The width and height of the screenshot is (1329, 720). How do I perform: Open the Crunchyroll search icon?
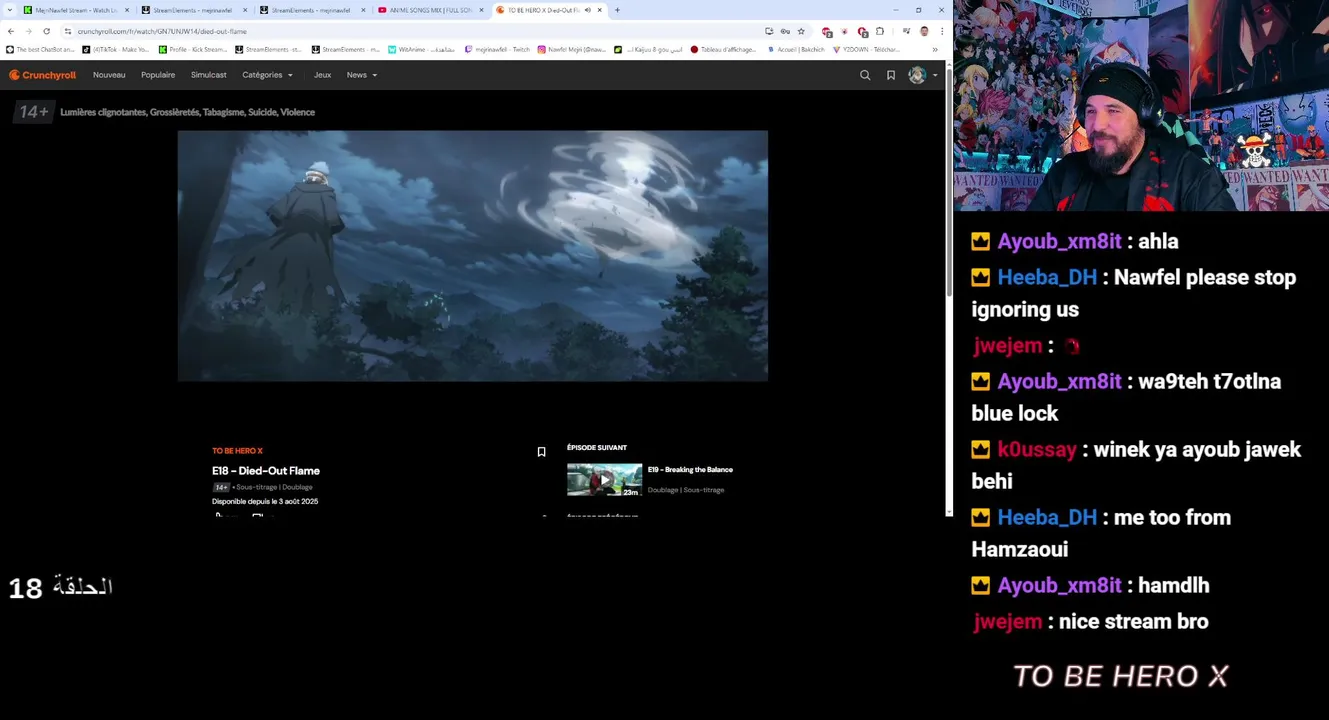point(865,75)
